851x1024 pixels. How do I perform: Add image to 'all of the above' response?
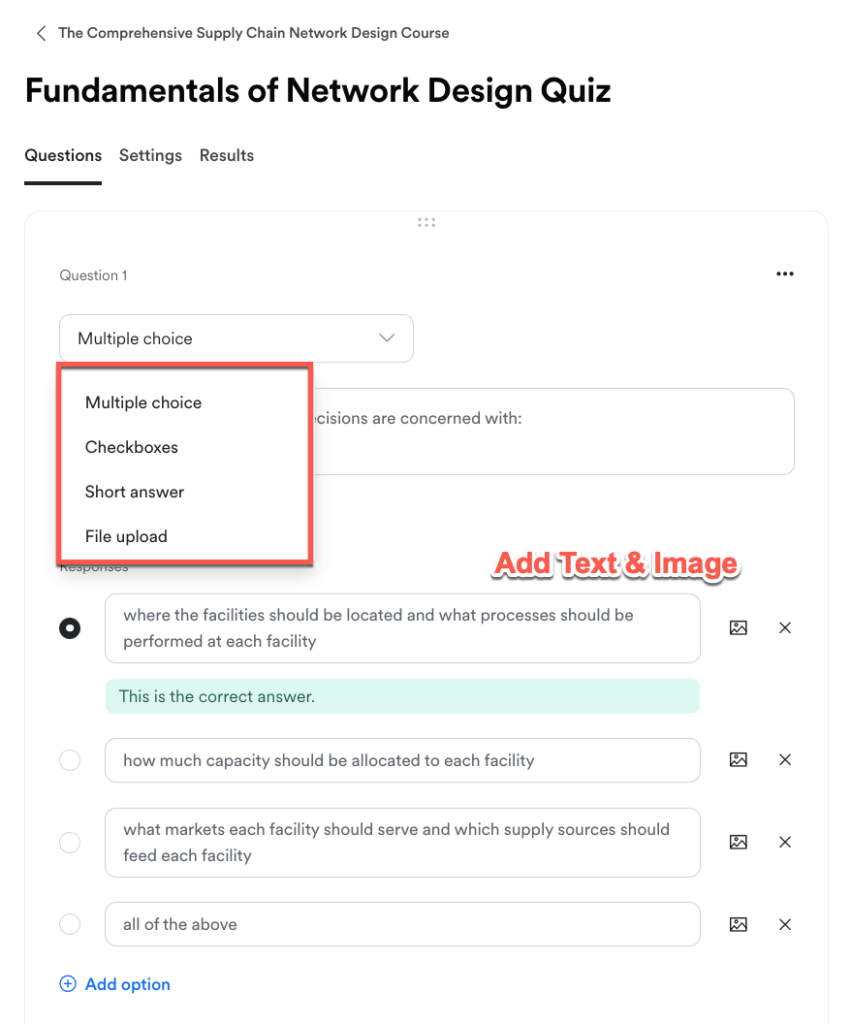738,924
